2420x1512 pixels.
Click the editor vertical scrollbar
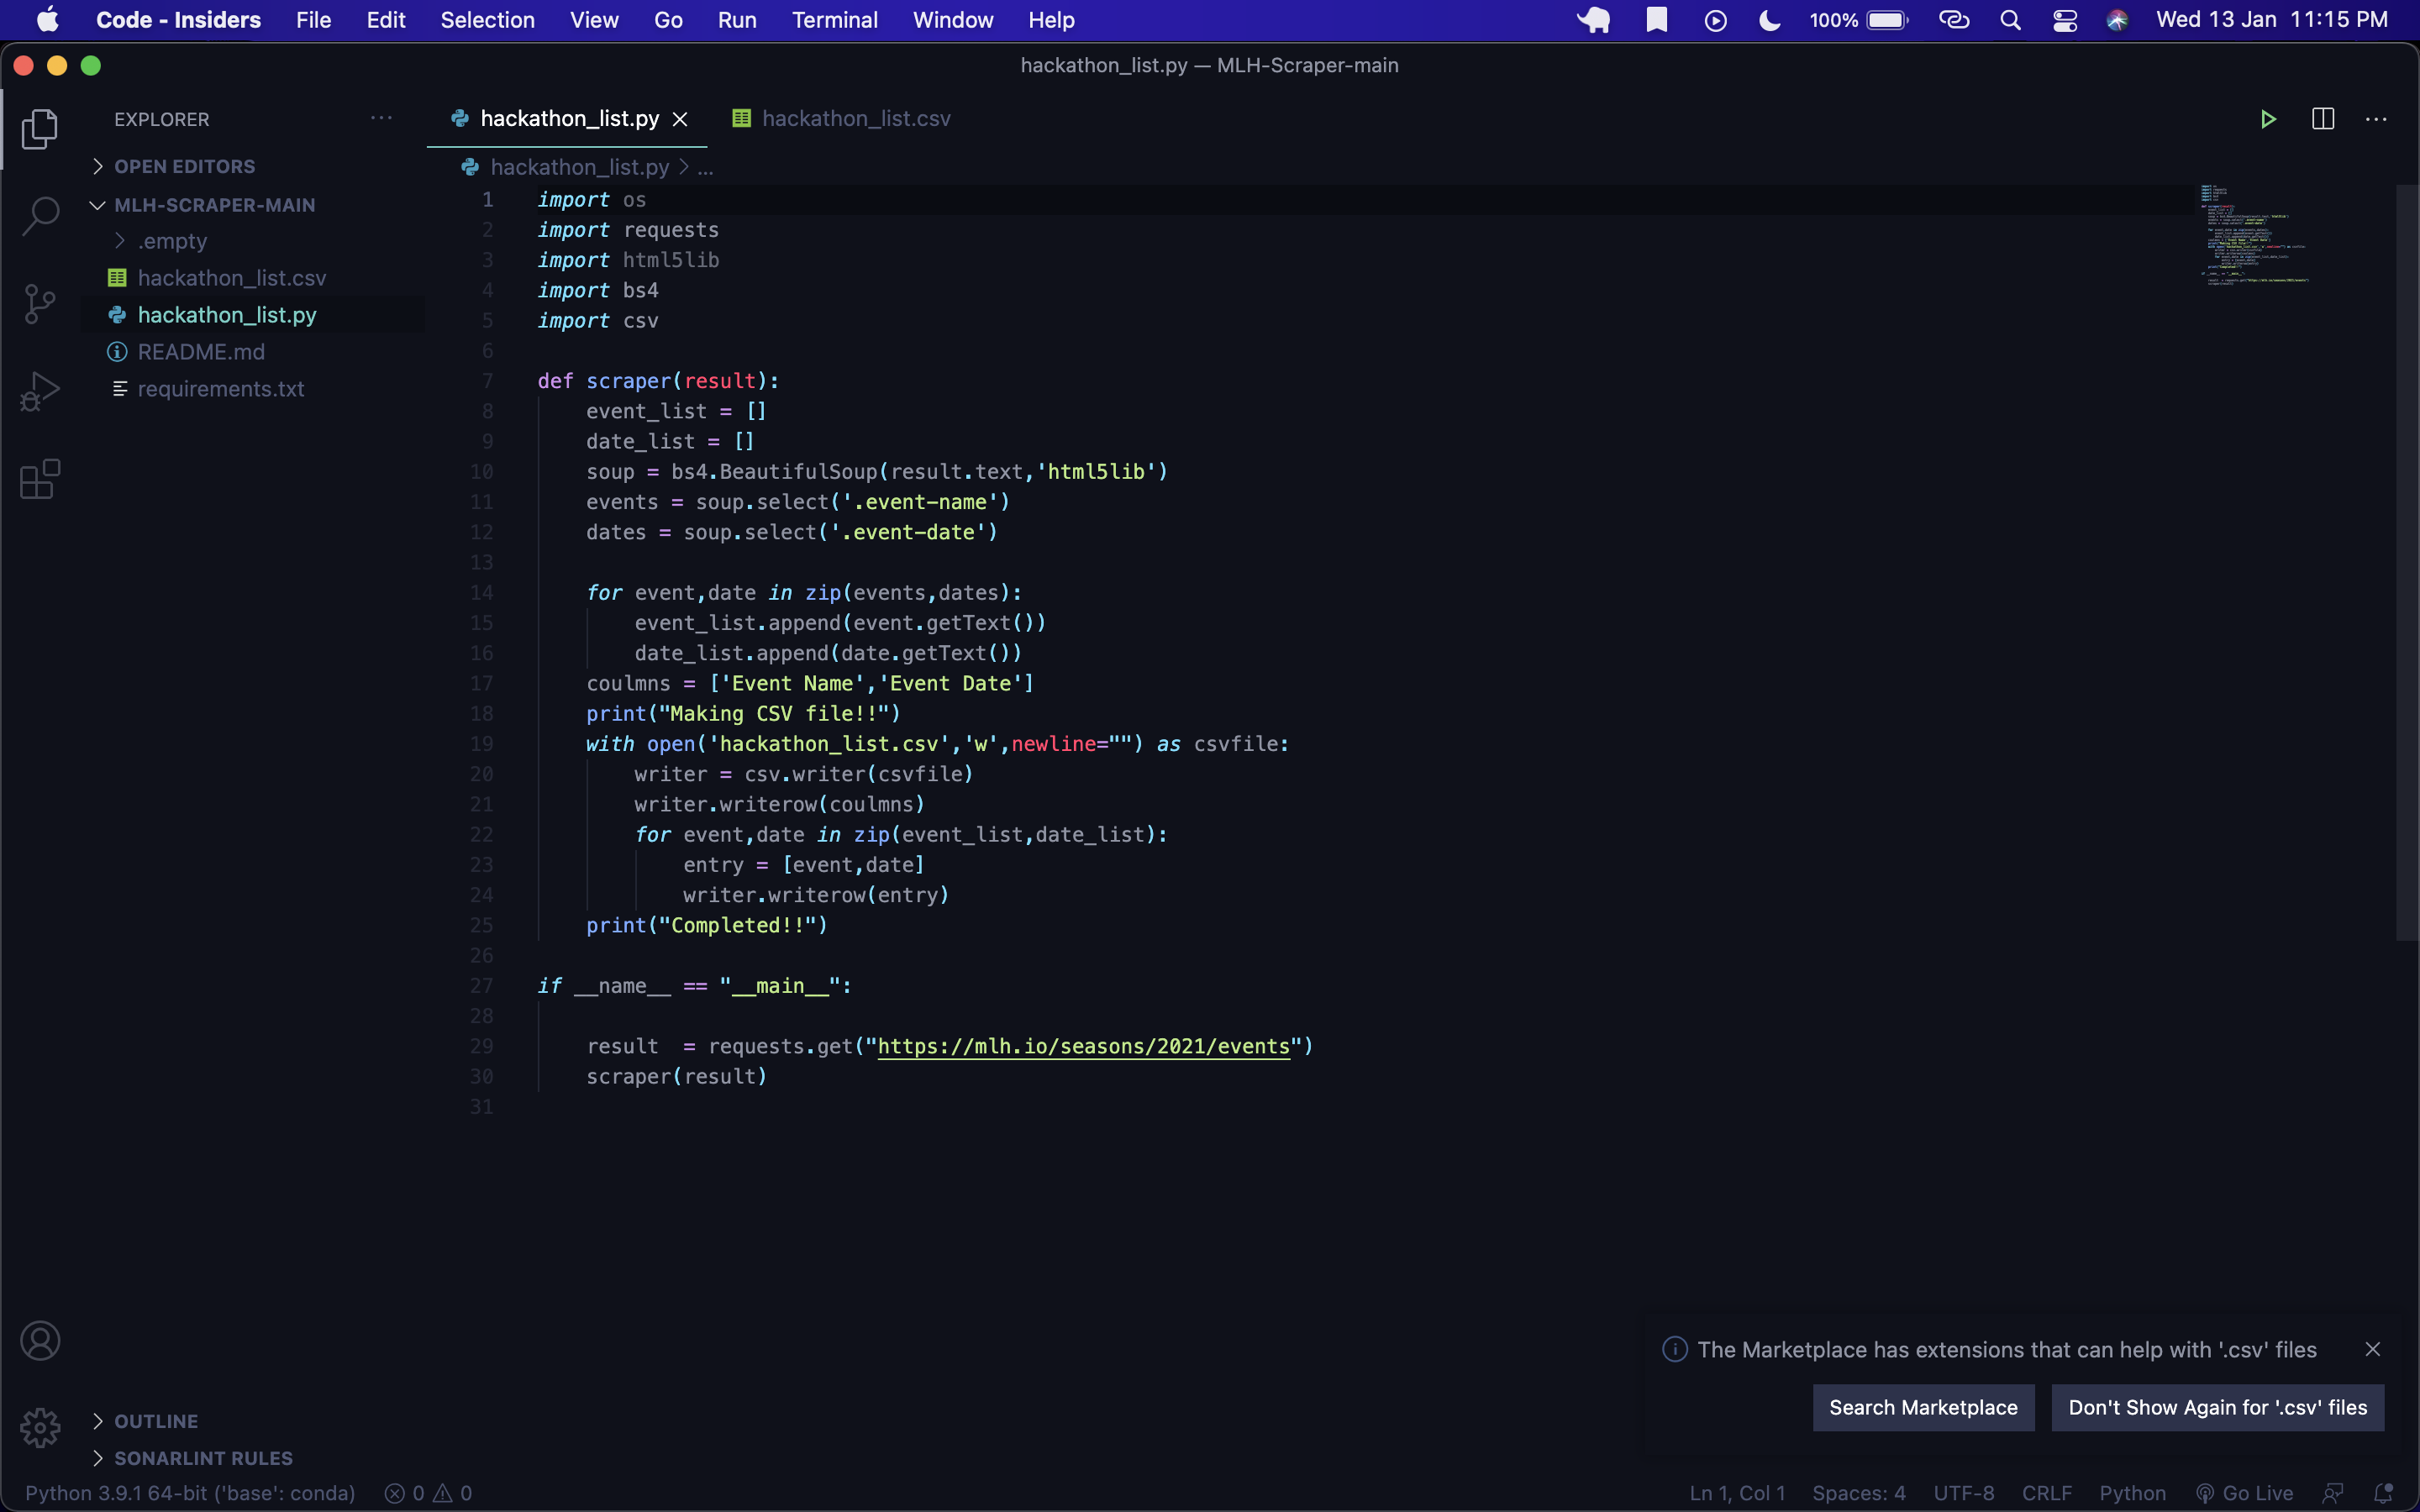(x=2406, y=560)
